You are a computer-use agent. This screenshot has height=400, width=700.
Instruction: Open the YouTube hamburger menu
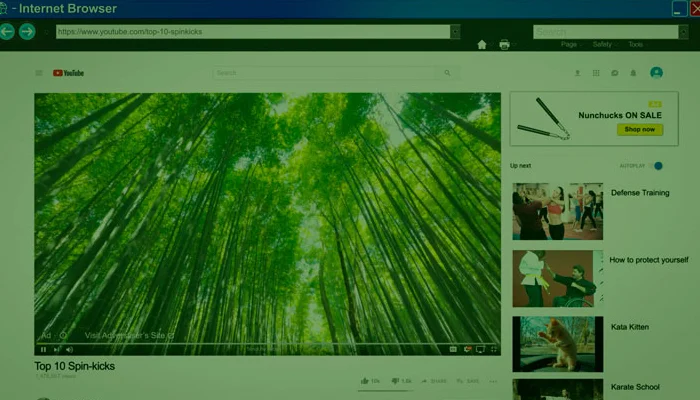pos(39,73)
